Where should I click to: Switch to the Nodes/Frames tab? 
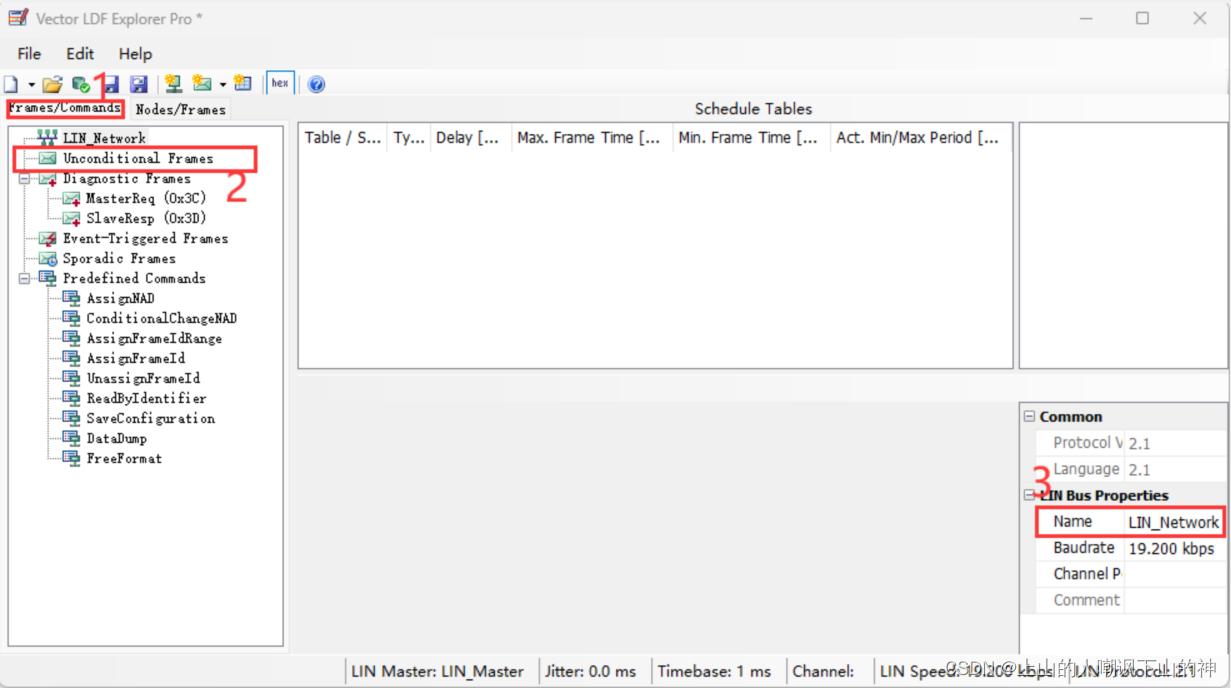pos(180,109)
